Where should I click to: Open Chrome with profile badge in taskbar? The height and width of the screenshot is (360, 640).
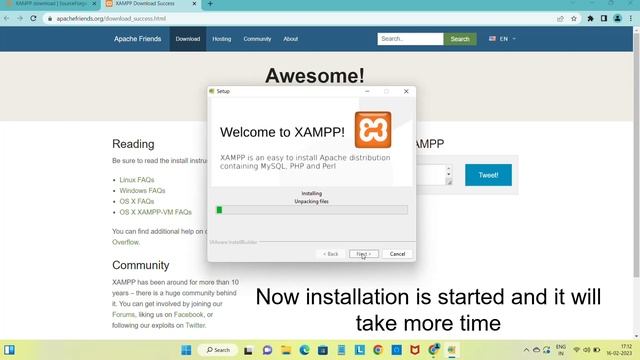pyautogui.click(x=433, y=349)
